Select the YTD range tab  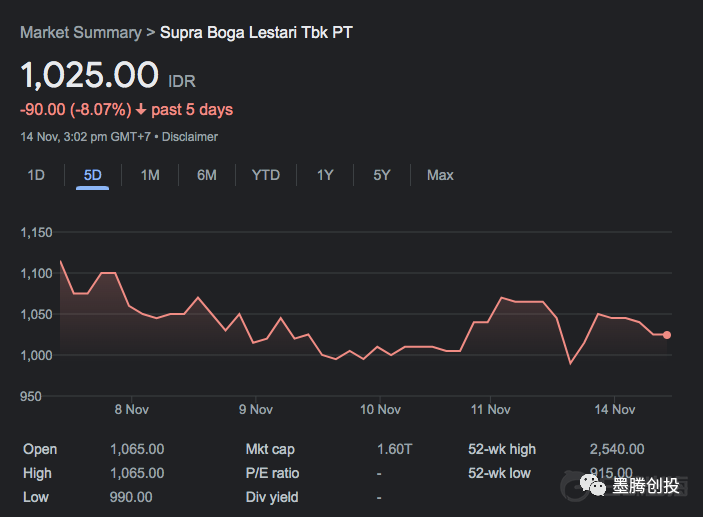click(x=265, y=175)
